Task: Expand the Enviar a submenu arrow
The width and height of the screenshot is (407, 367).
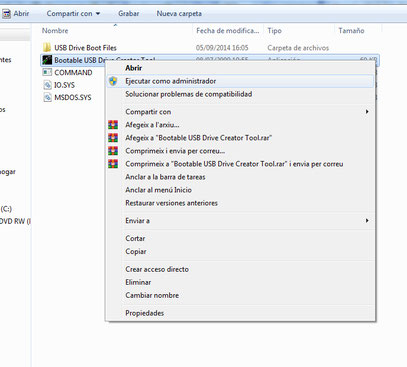Action: coord(367,220)
